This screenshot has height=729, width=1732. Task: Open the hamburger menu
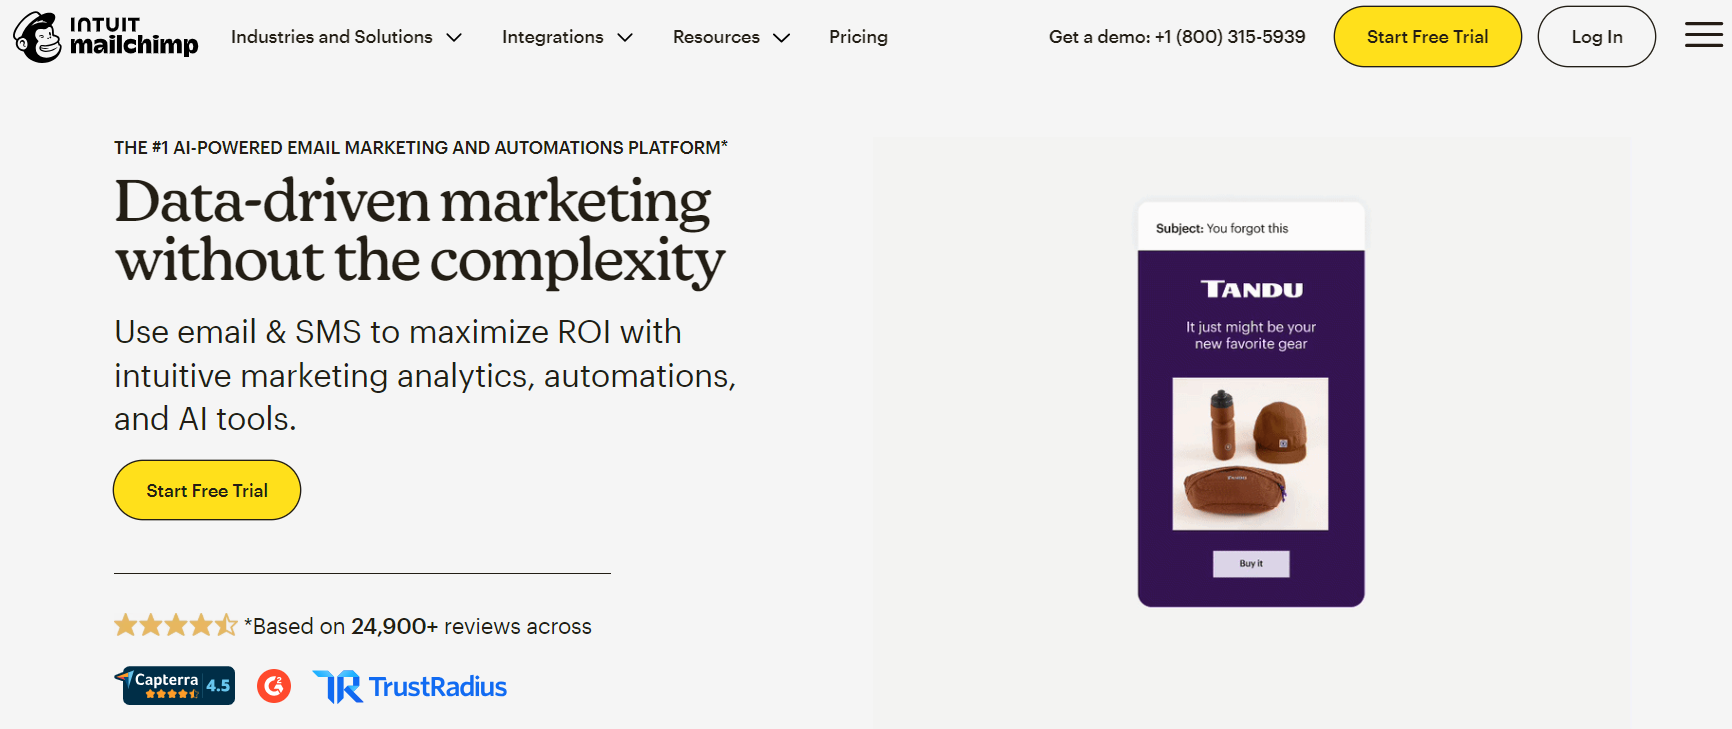(x=1702, y=35)
